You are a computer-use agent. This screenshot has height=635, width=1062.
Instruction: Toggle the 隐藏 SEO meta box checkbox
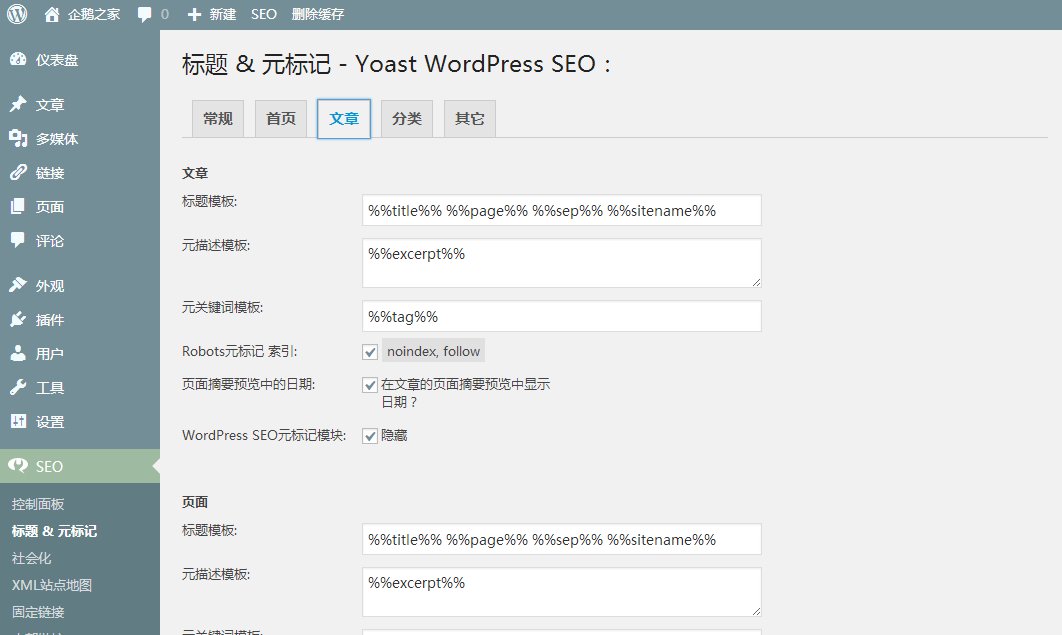(370, 436)
